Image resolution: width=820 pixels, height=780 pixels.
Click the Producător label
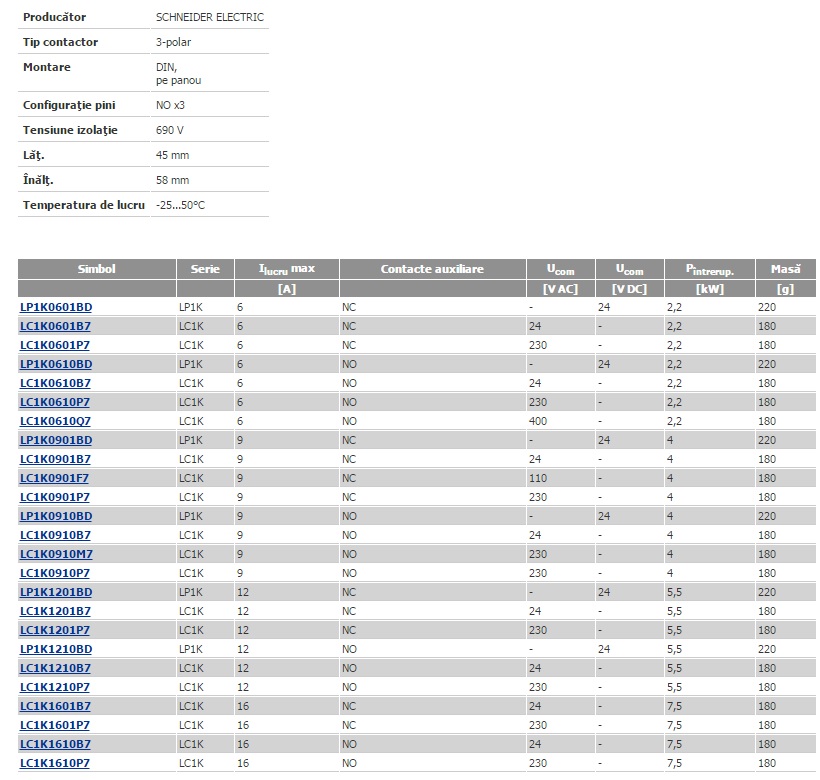click(x=54, y=17)
